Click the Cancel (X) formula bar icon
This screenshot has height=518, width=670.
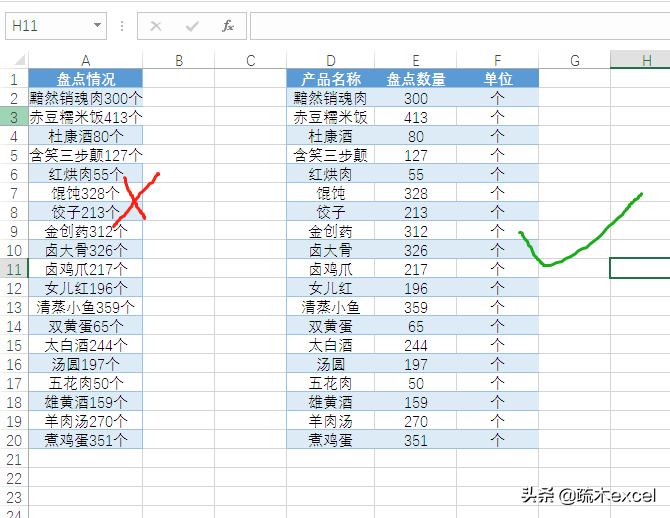pos(156,26)
